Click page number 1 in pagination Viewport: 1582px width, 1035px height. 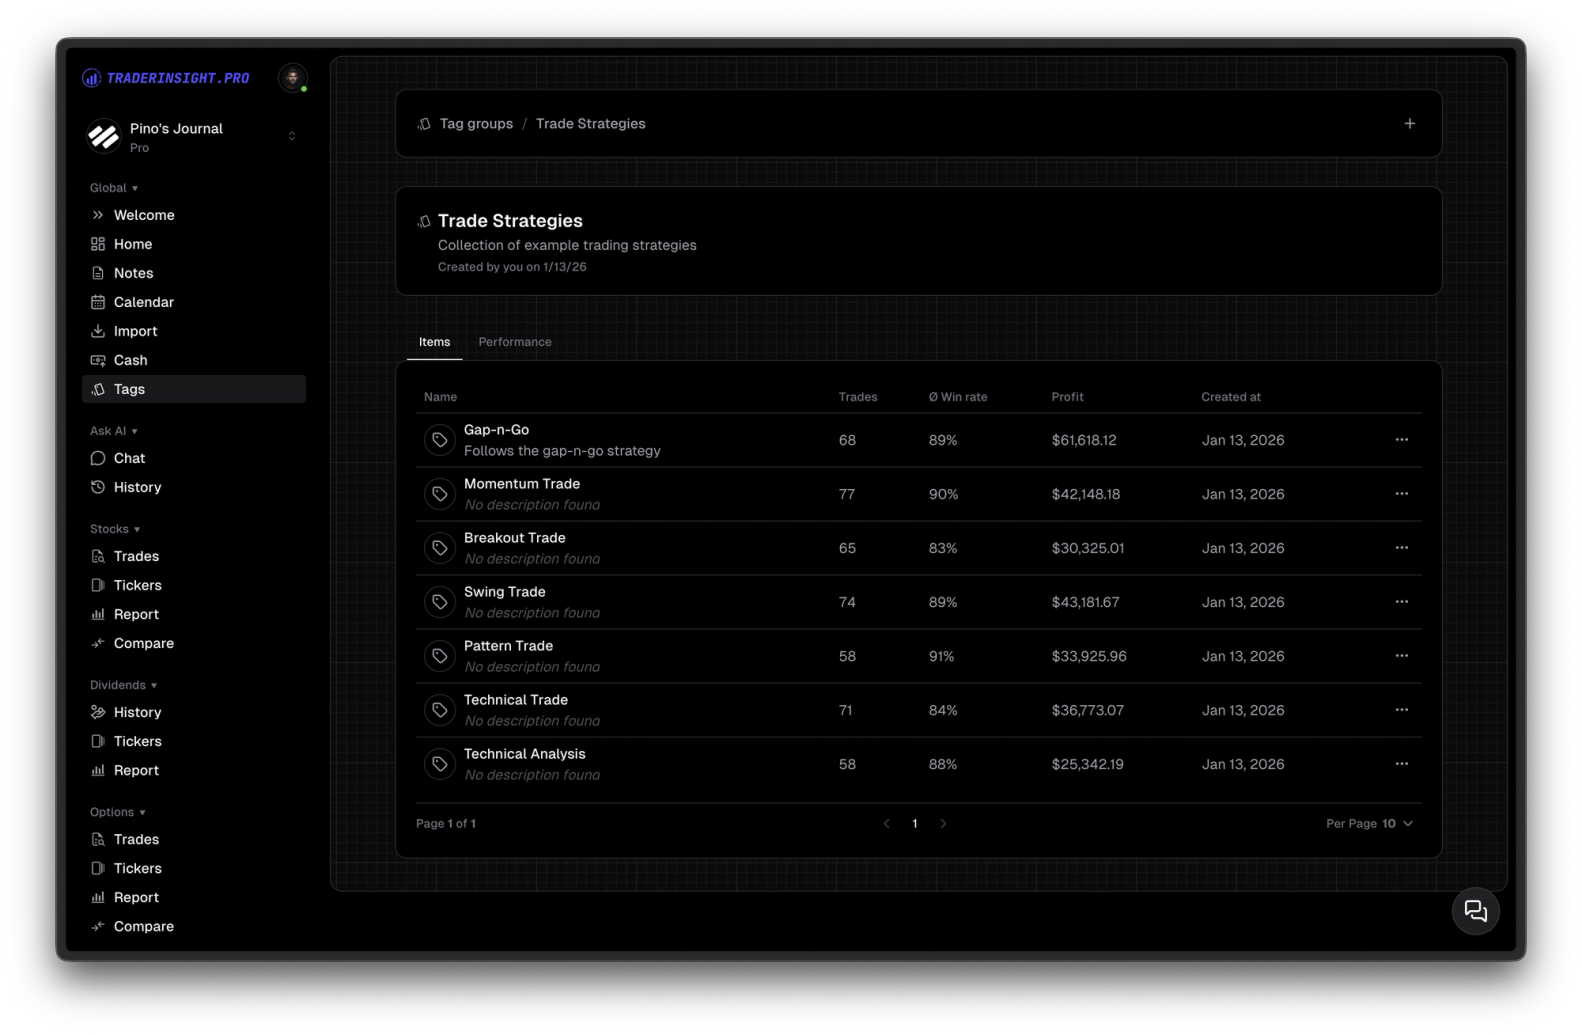[x=914, y=824]
